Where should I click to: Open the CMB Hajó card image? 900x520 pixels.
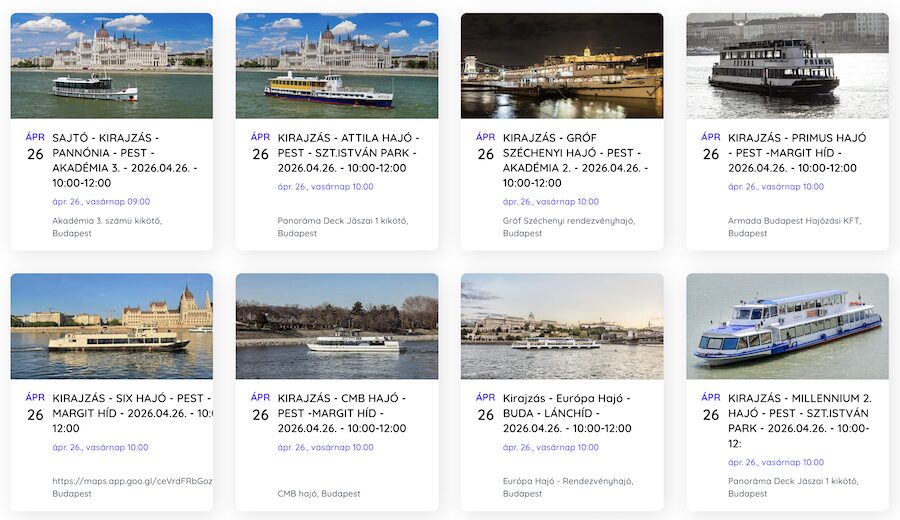coord(336,326)
